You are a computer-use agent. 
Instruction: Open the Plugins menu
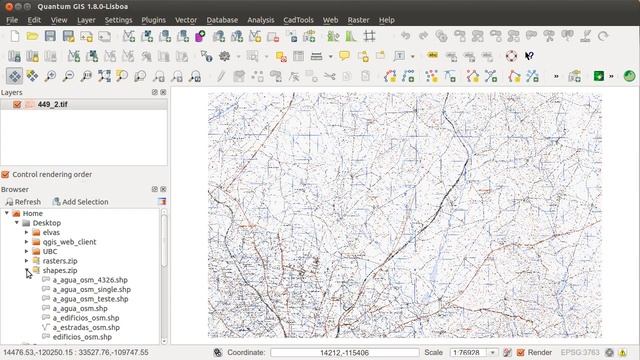tap(153, 20)
